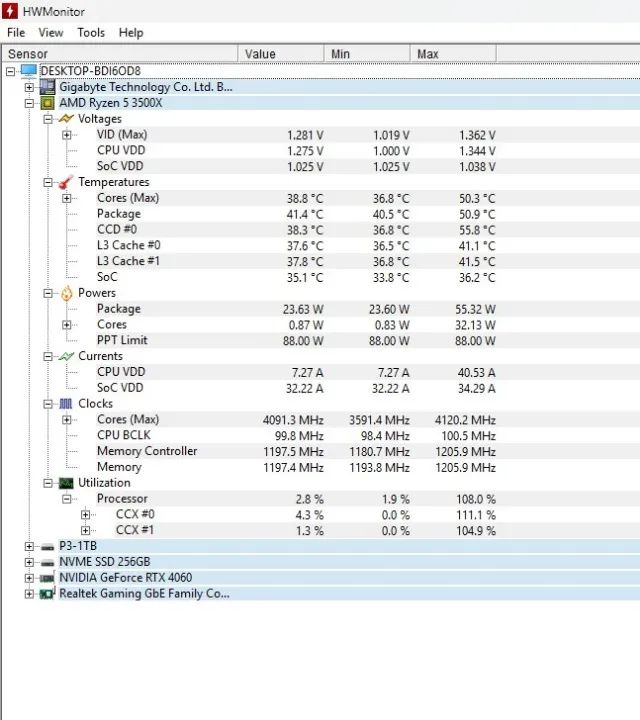Click the P3-1TB drive icon
This screenshot has height=720, width=640.
point(47,546)
